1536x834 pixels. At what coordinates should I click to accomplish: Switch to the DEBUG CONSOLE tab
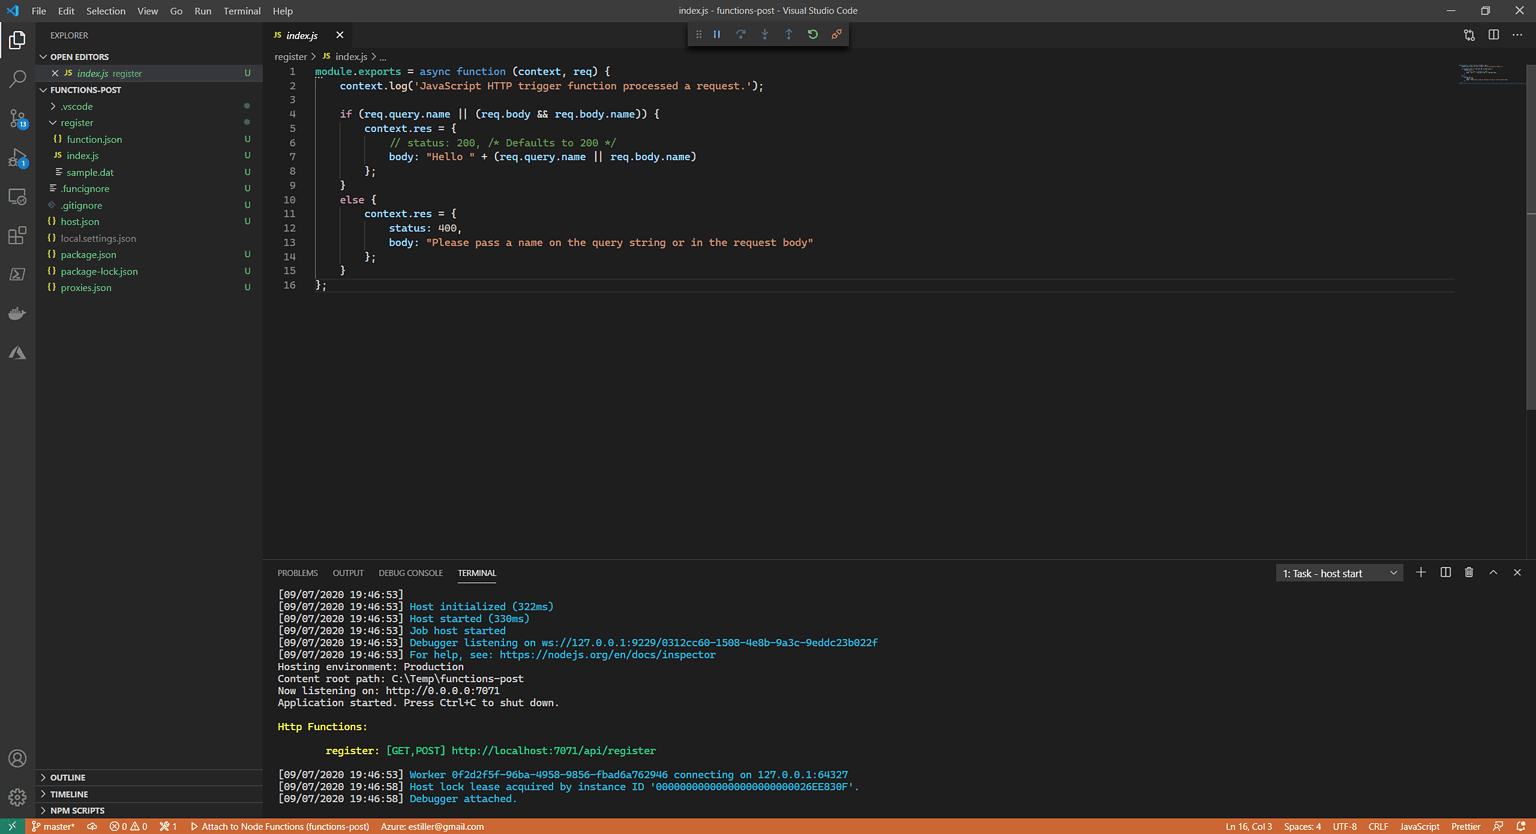click(x=410, y=573)
